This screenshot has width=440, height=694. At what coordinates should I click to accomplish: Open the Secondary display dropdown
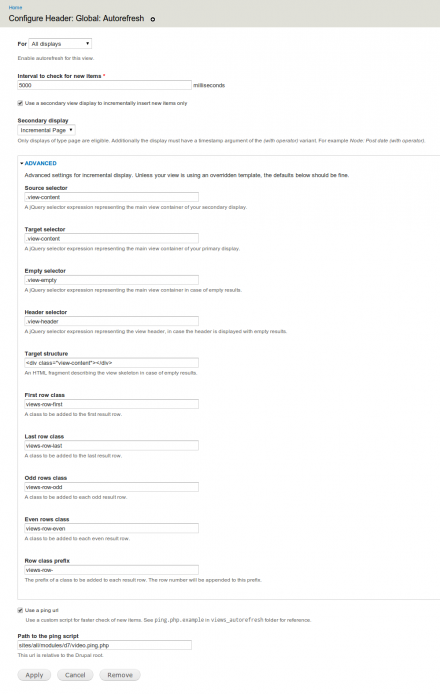pos(46,130)
